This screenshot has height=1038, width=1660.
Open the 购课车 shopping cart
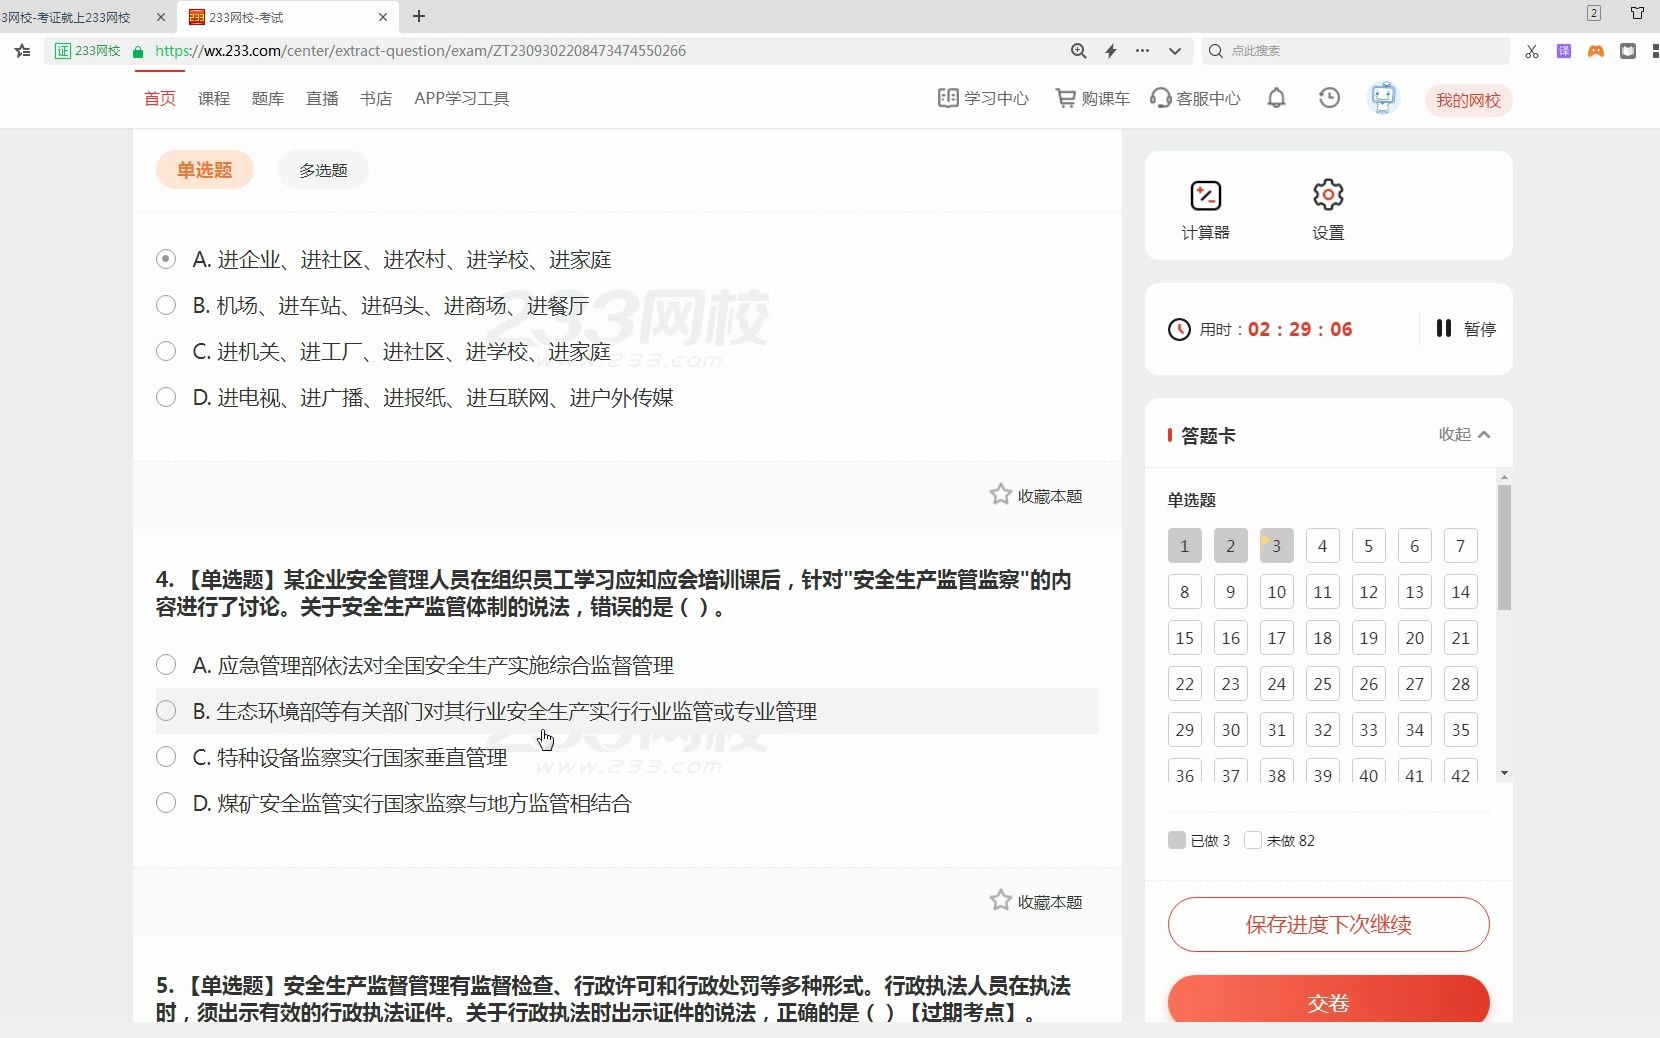coord(1091,98)
